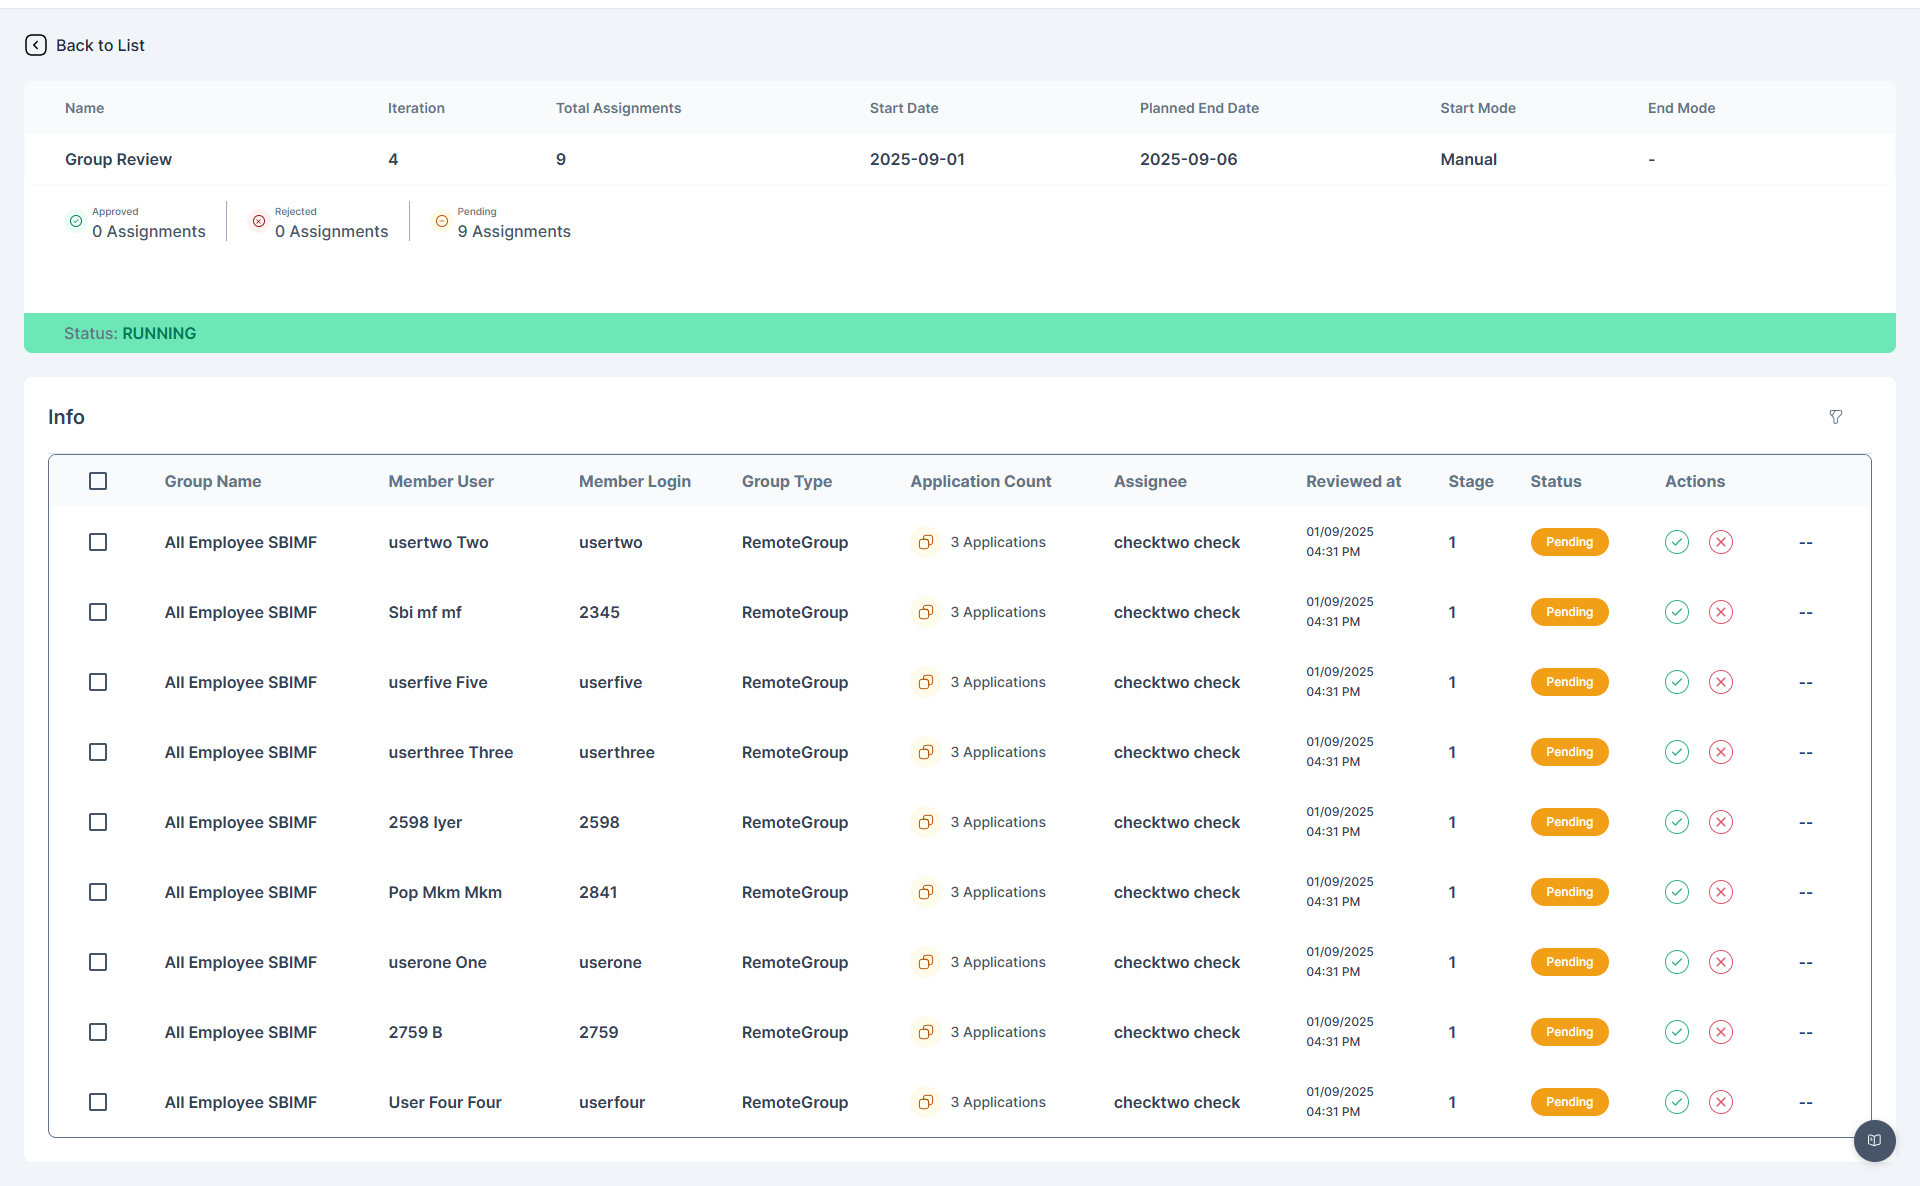
Task: Reject the Sbi mf mf assignment
Action: coord(1721,612)
